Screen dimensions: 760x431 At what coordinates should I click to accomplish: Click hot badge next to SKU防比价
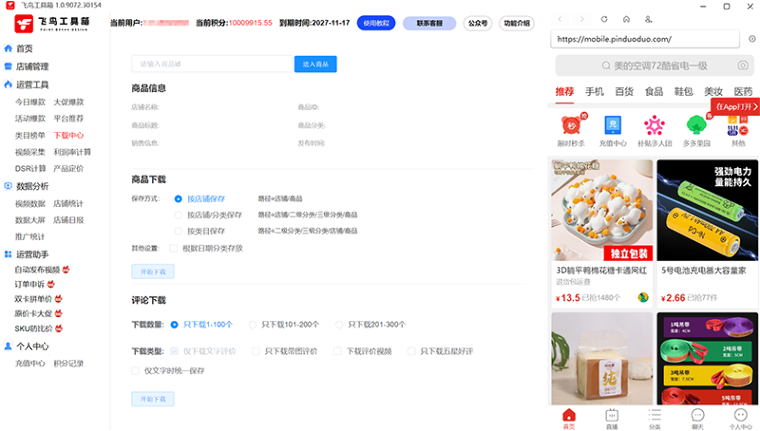(59, 328)
